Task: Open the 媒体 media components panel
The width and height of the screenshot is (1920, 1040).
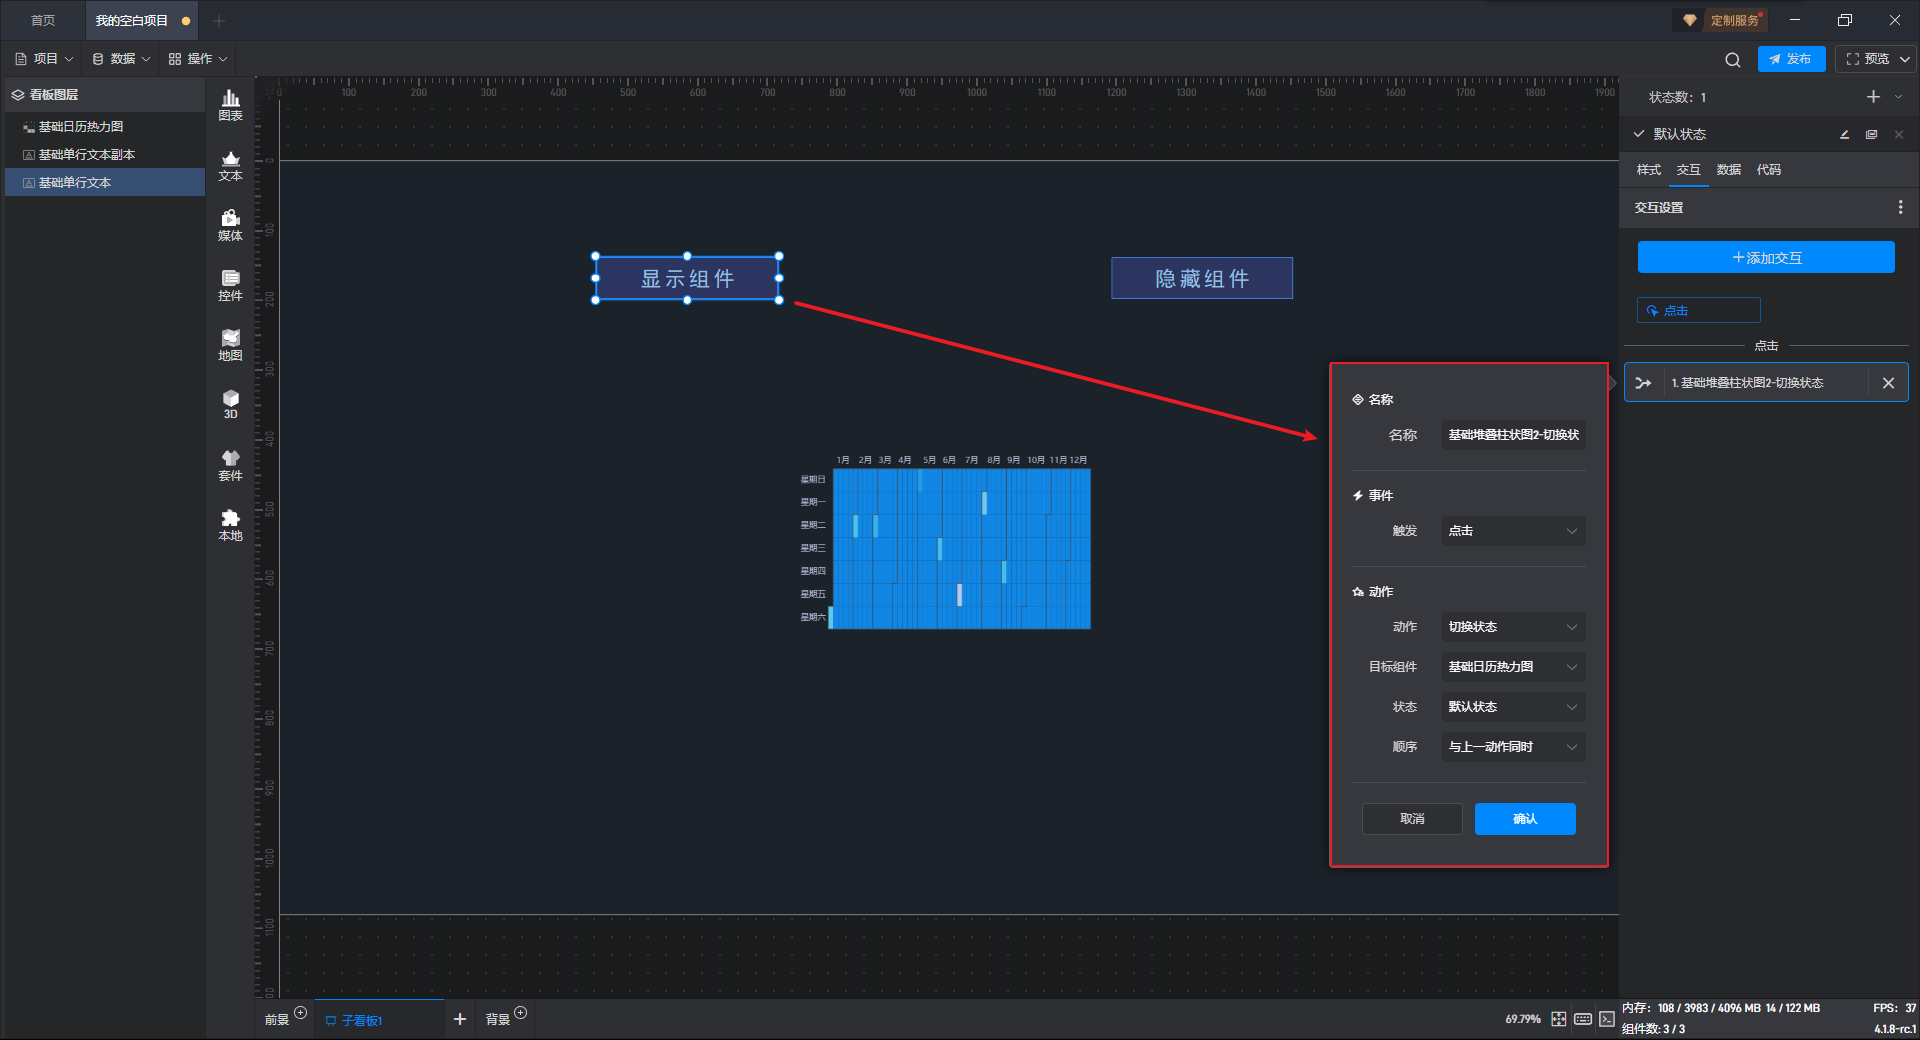Action: click(230, 224)
